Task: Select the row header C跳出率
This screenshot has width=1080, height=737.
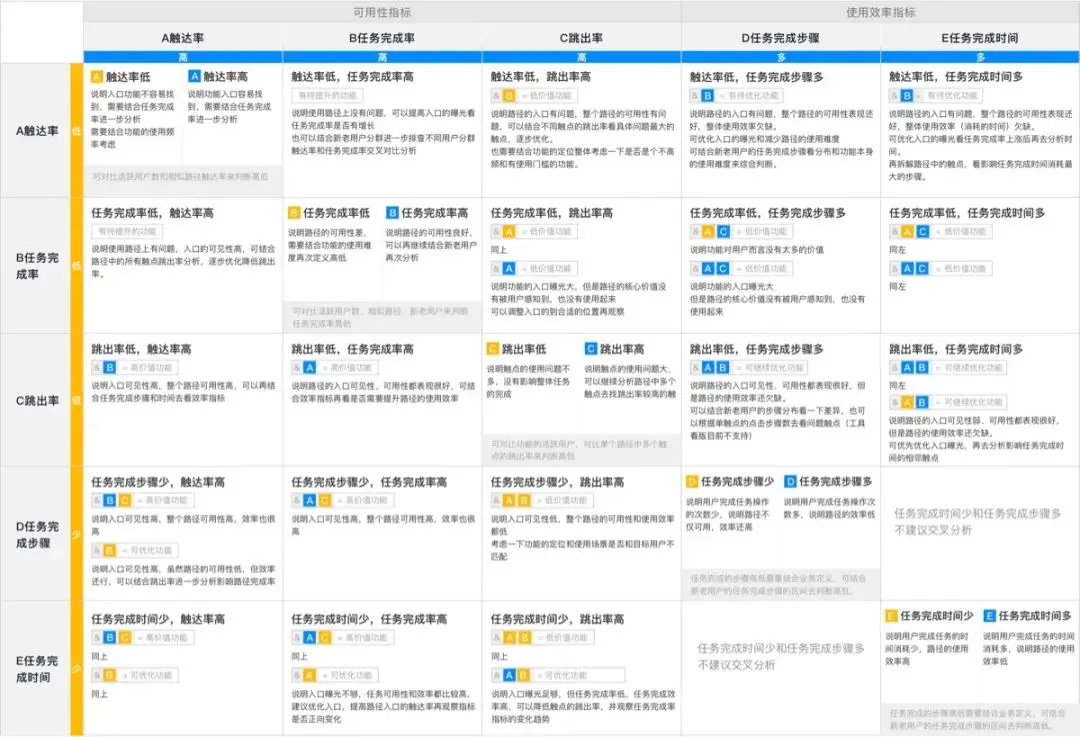Action: tap(37, 400)
